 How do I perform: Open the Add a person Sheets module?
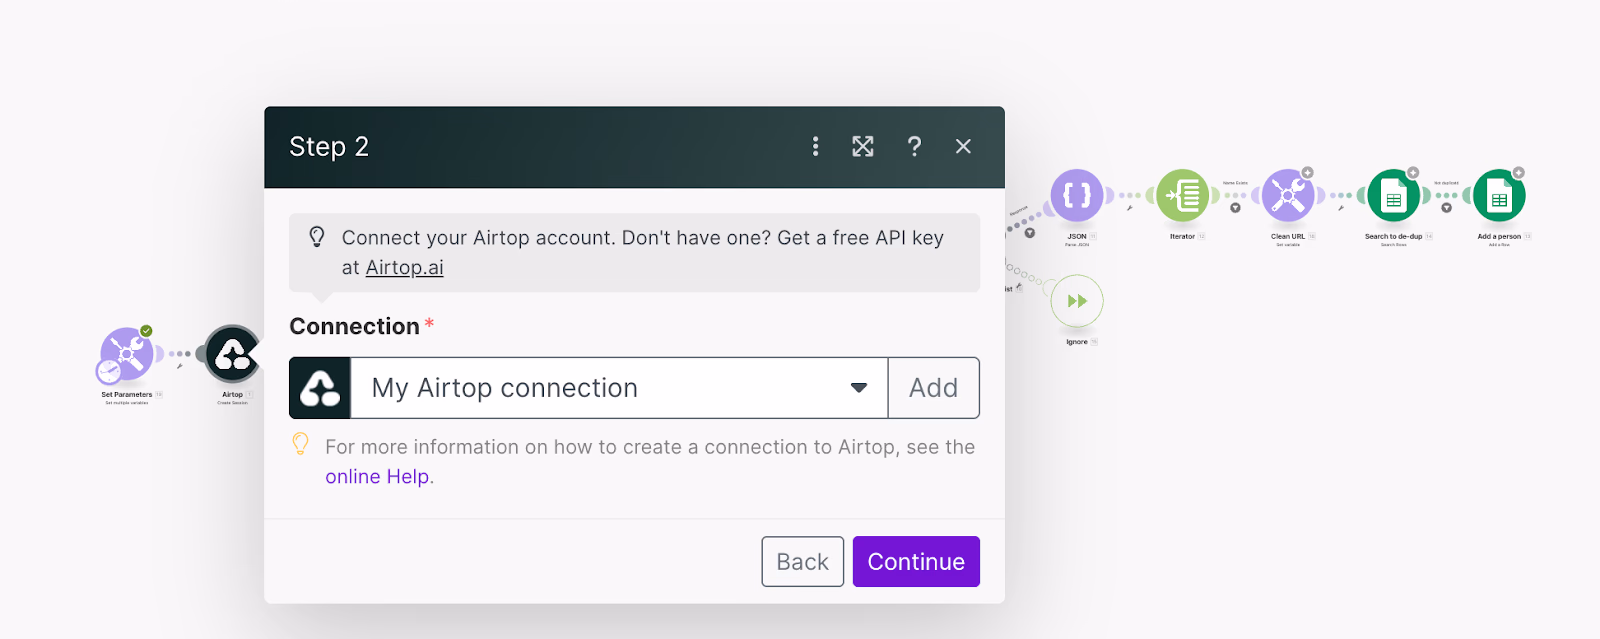[x=1499, y=195]
